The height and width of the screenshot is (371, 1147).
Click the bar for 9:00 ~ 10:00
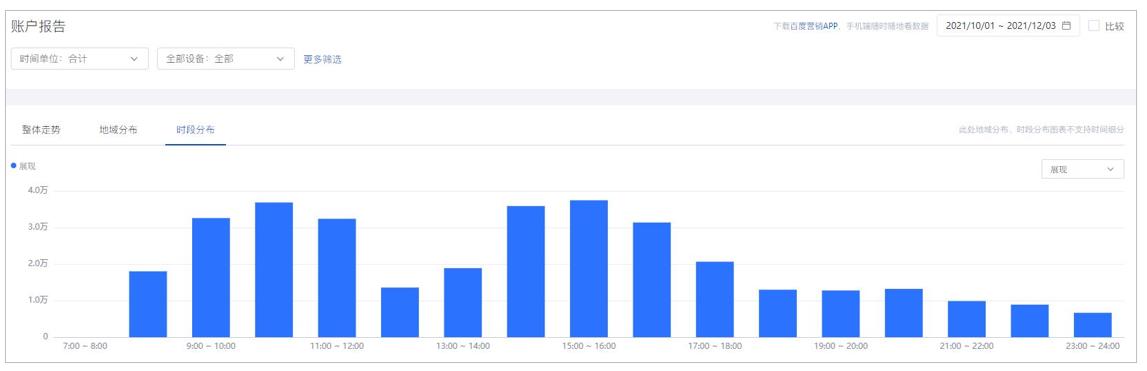pos(211,277)
